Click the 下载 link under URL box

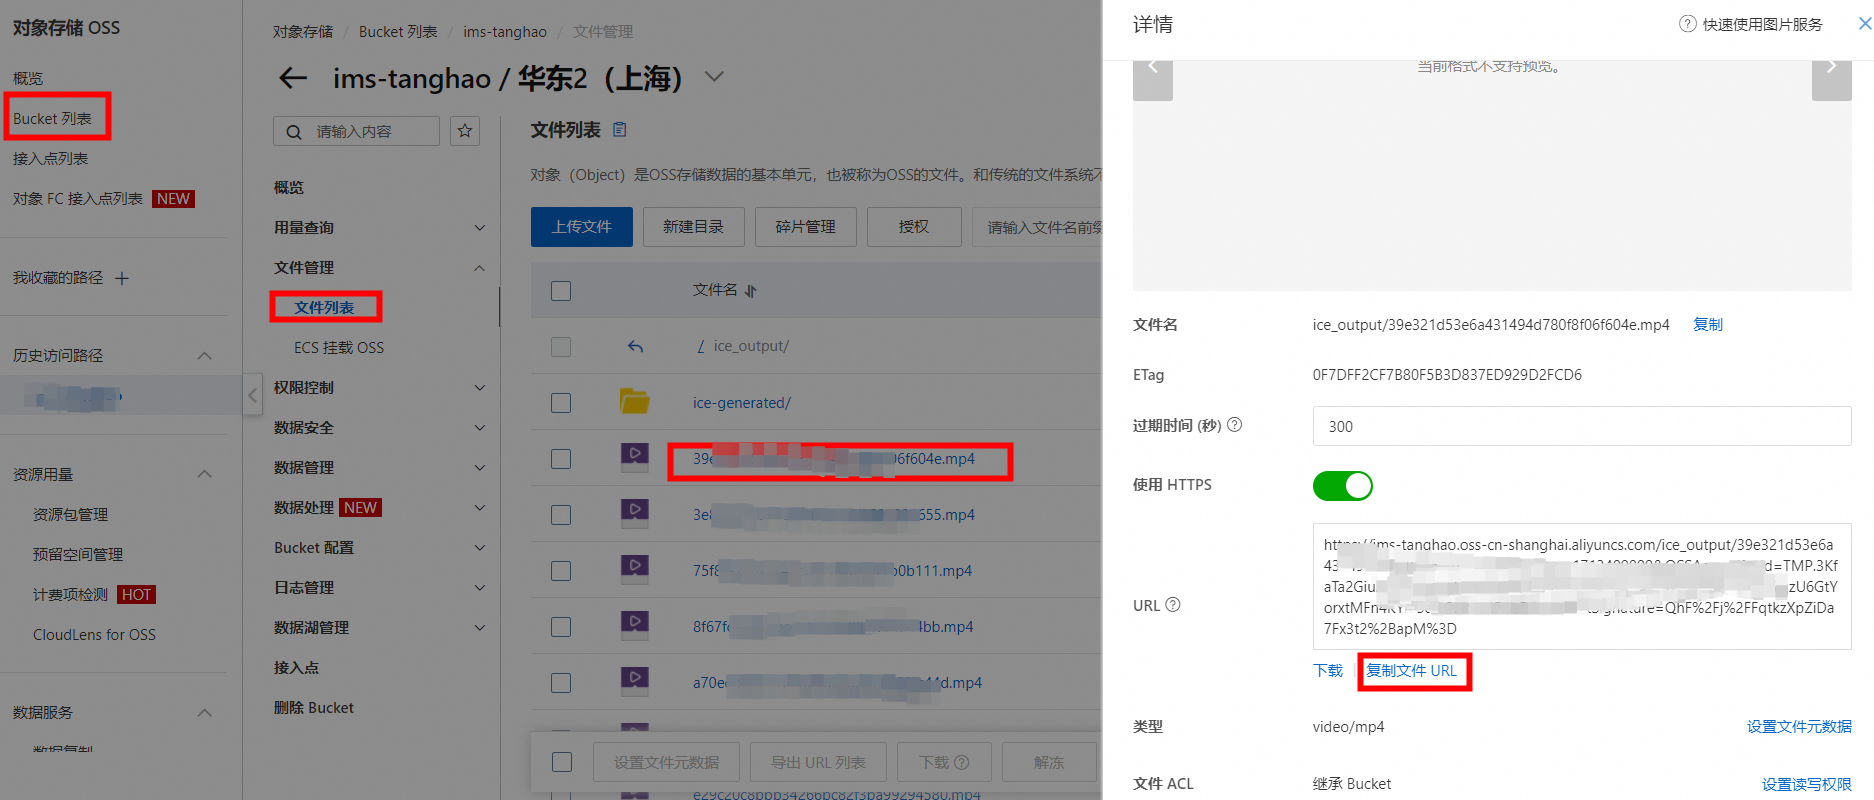coord(1328,671)
